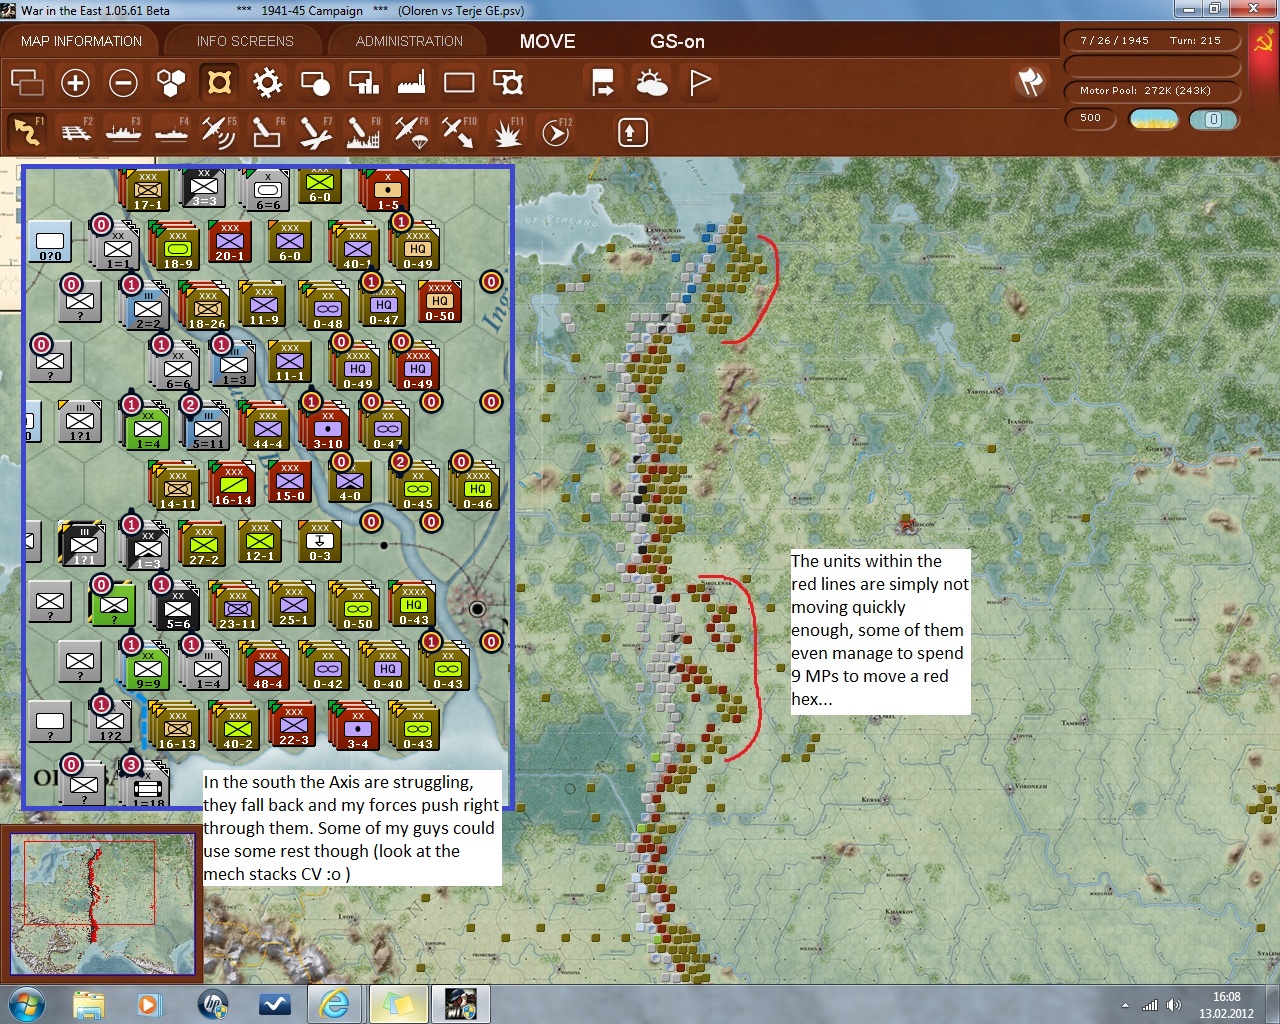The image size is (1280, 1024).
Task: Select air transport parachute mode (F9)
Action: pos(410,132)
